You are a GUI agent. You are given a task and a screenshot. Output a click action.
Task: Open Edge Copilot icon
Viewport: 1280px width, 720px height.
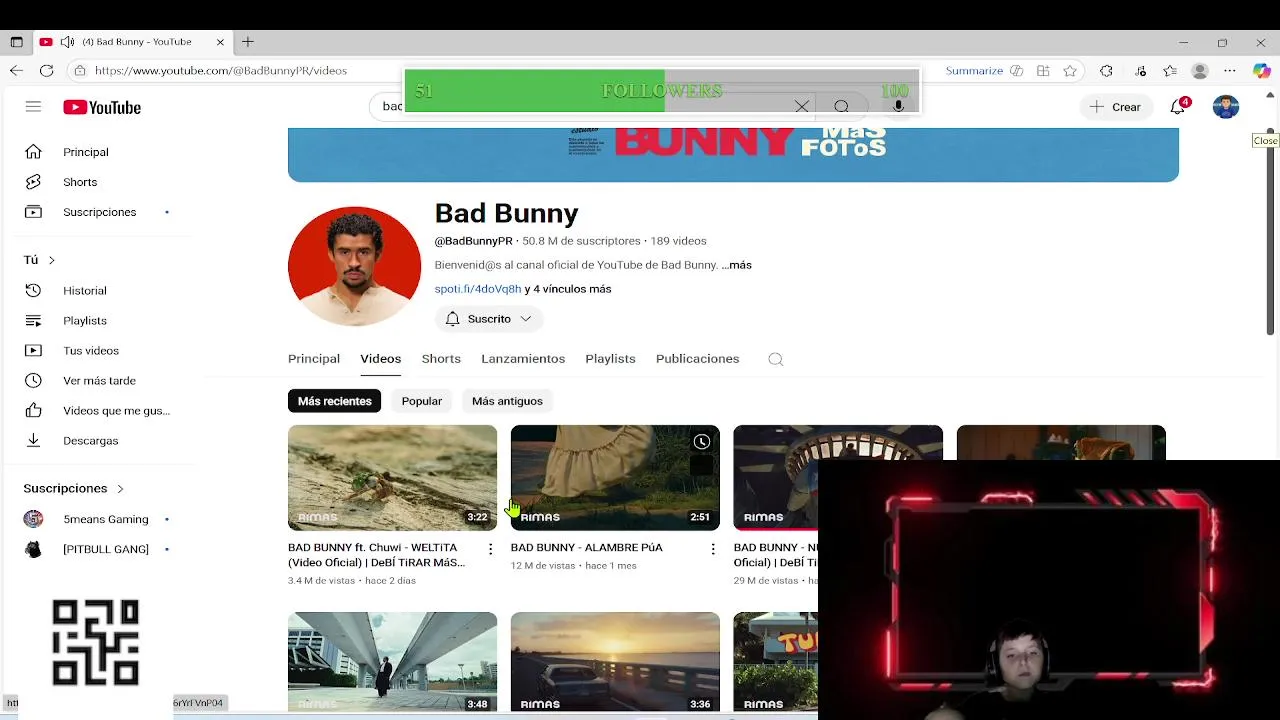point(1261,71)
